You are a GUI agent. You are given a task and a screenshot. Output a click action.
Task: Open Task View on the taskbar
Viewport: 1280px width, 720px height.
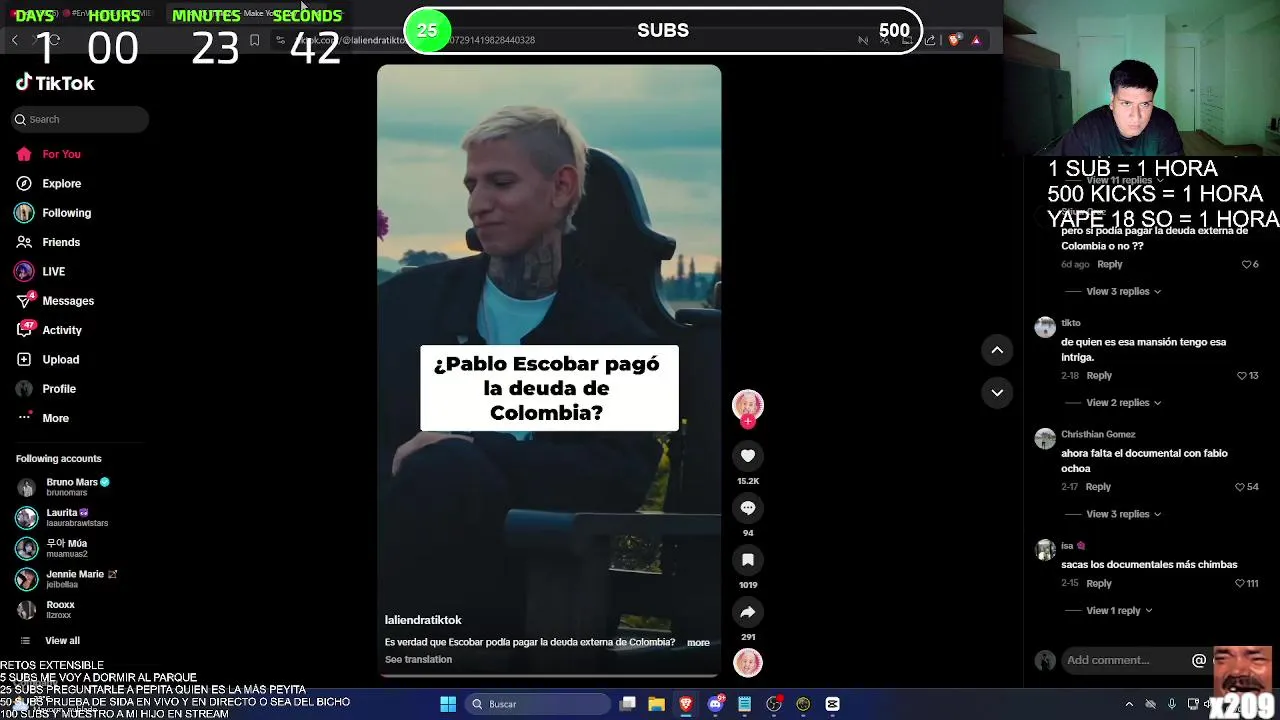click(x=628, y=704)
